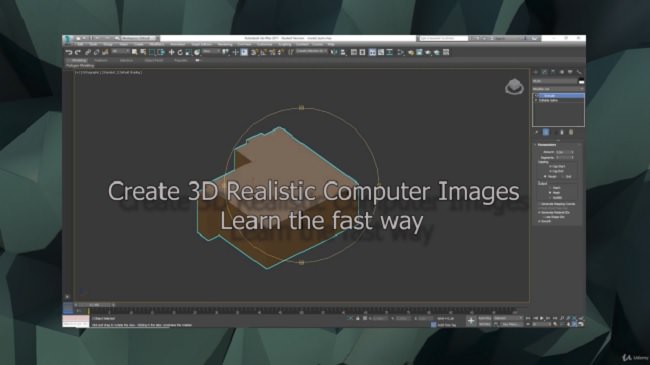The height and width of the screenshot is (365, 650).
Task: Toggle the Cap End checkbox
Action: [551, 171]
